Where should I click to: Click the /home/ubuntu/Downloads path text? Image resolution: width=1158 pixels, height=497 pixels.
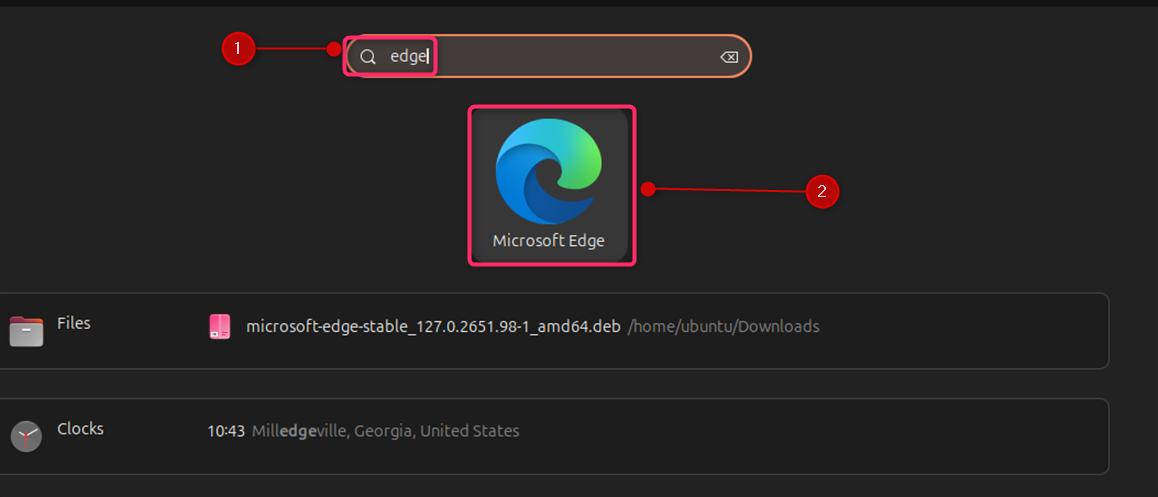point(723,327)
